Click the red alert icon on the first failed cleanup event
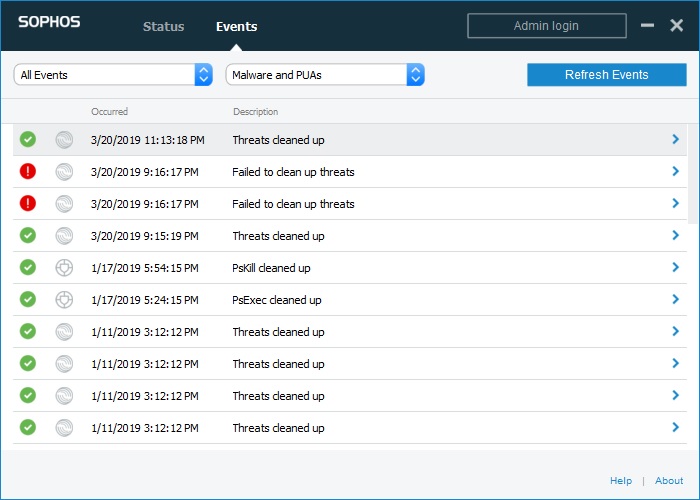Screen dimensions: 700x500 click(x=28, y=171)
